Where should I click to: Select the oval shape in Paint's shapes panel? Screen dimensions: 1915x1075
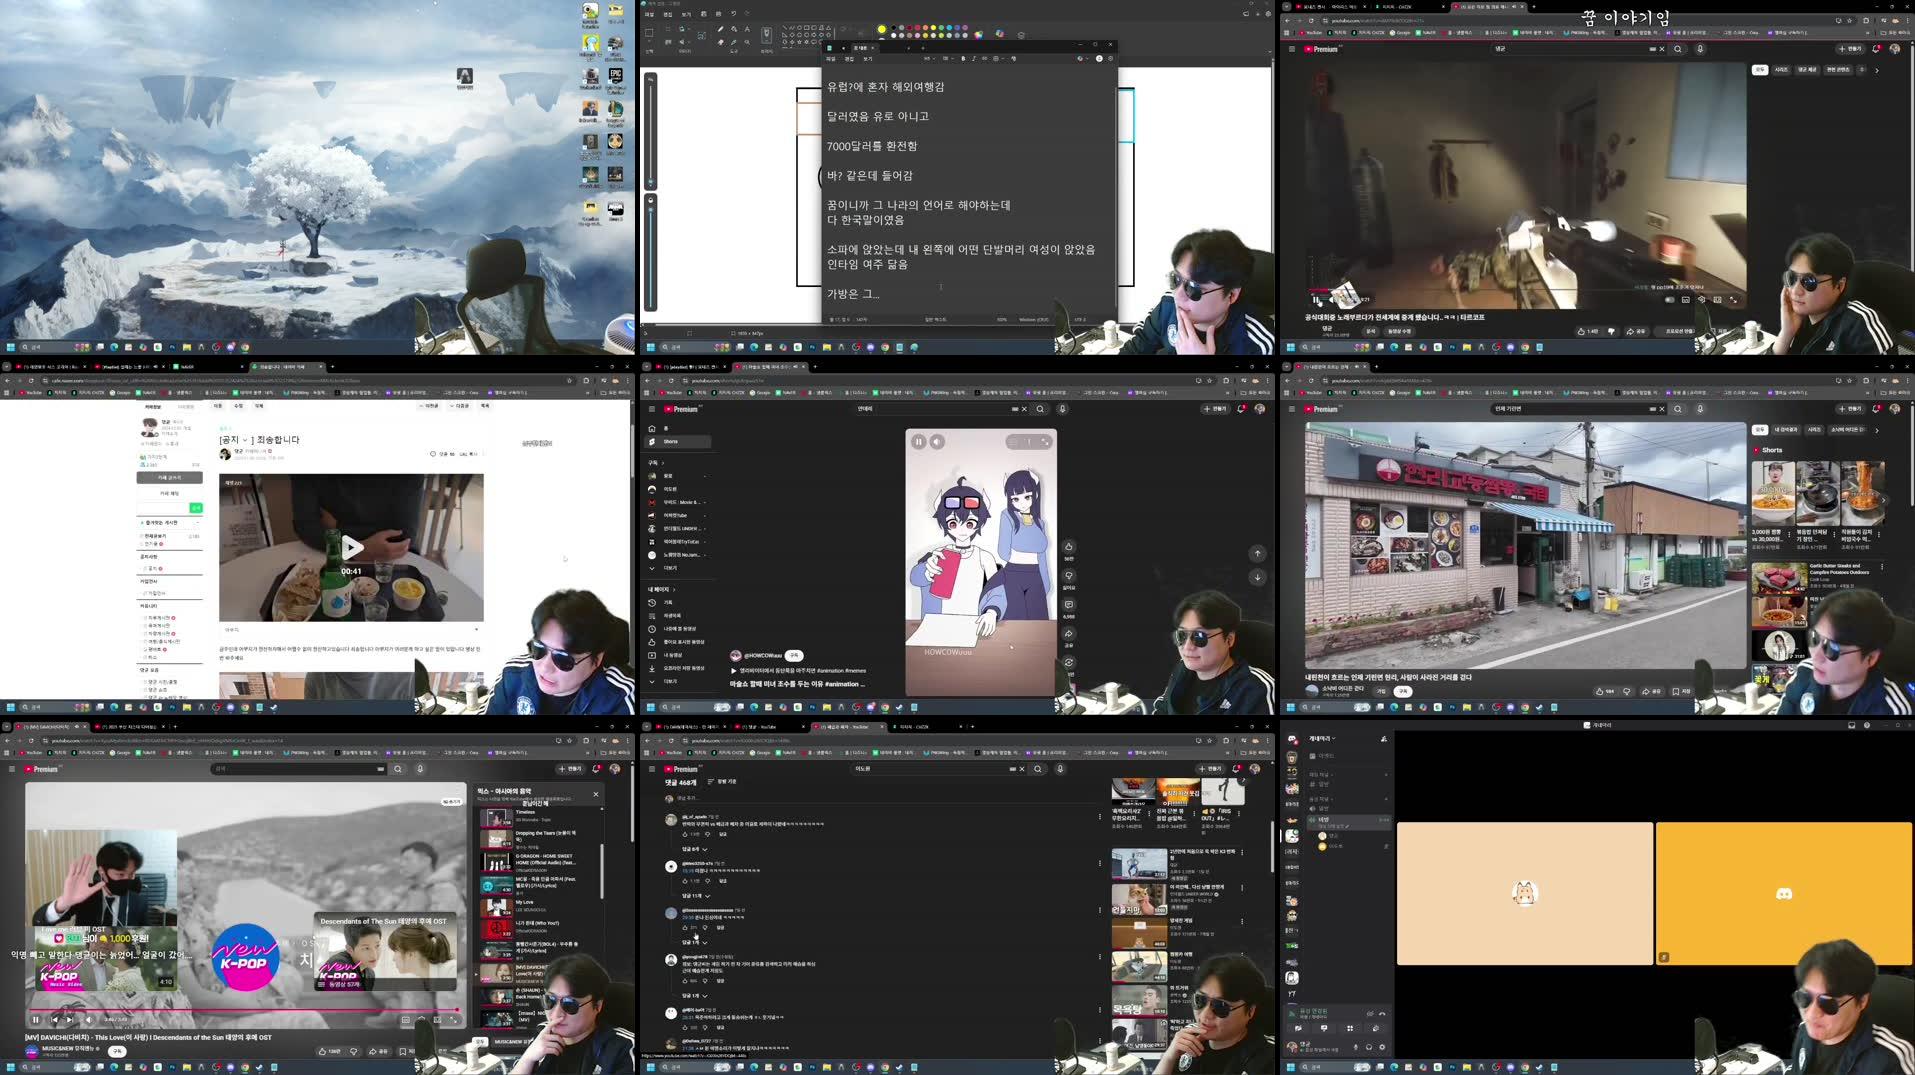799,27
